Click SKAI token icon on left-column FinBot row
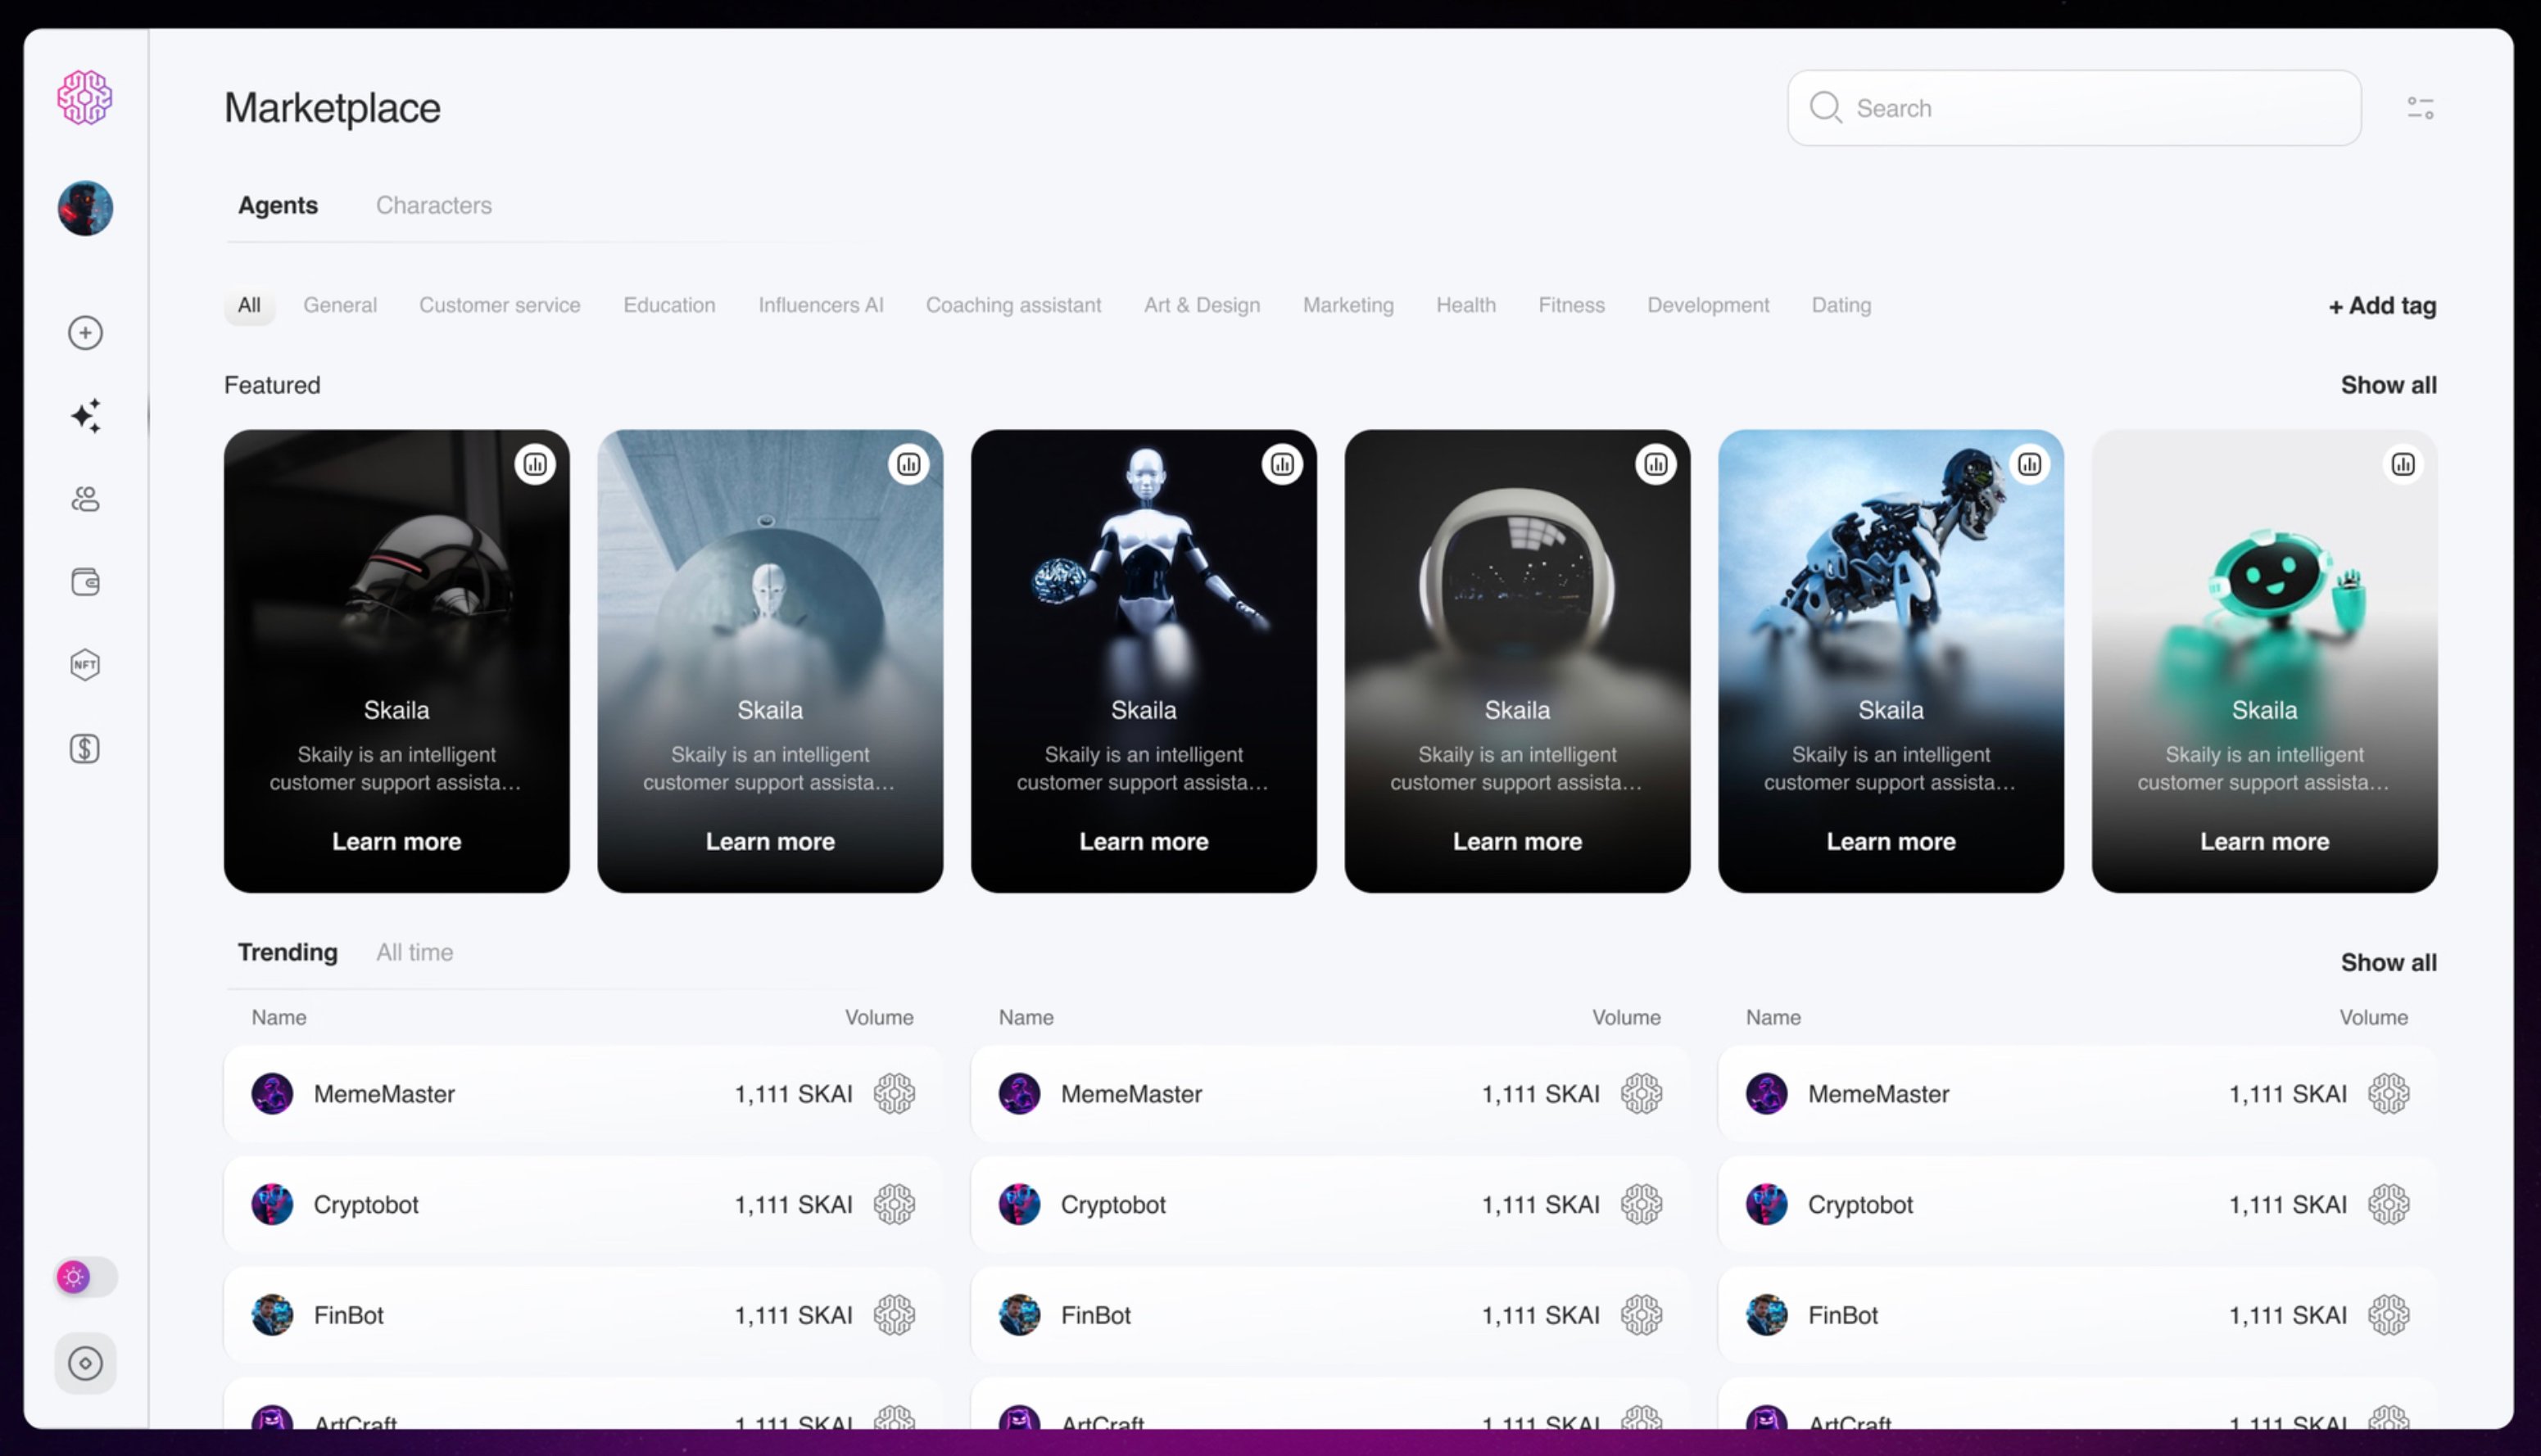 tap(894, 1315)
